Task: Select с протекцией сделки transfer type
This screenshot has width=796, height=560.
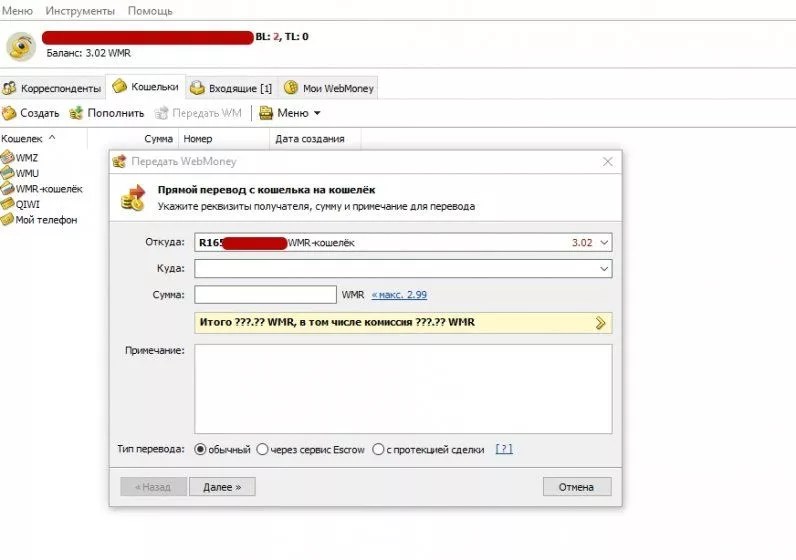Action: 428,449
